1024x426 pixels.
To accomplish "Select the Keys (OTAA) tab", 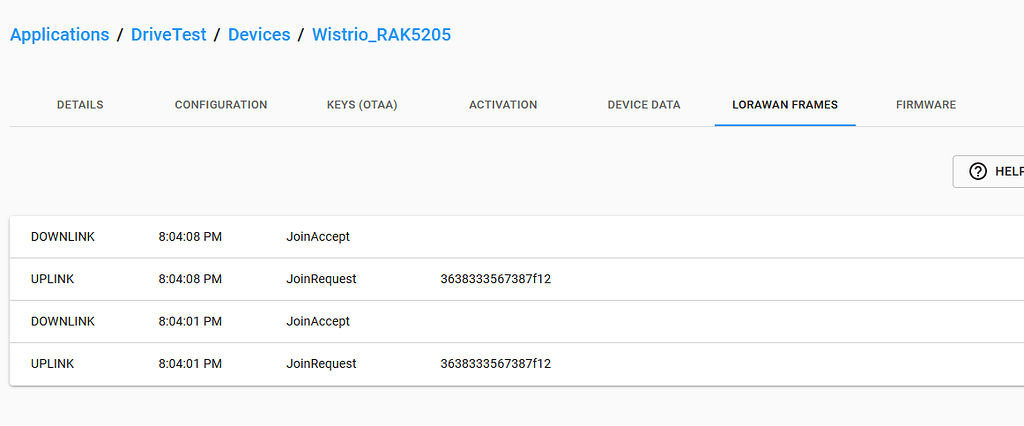I will coord(362,105).
